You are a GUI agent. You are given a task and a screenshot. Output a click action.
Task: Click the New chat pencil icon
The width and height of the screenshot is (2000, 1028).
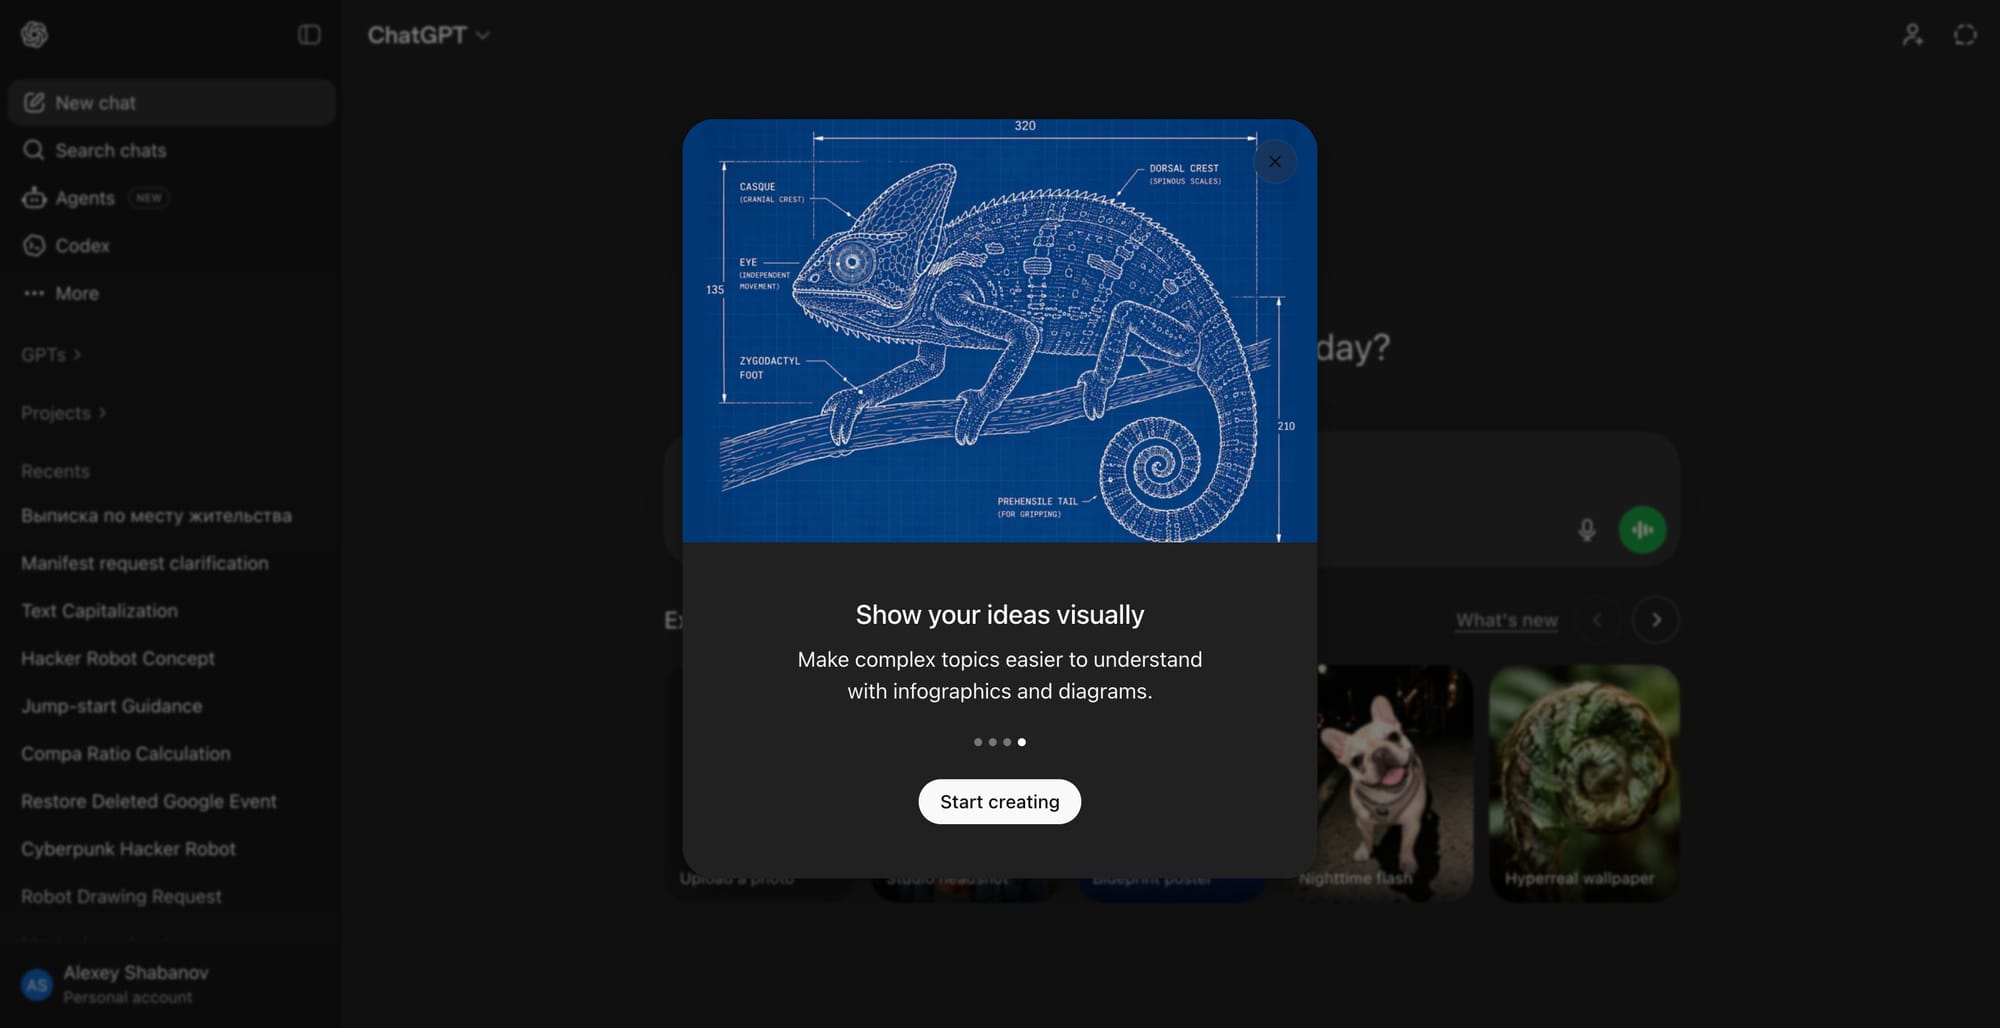coord(34,103)
